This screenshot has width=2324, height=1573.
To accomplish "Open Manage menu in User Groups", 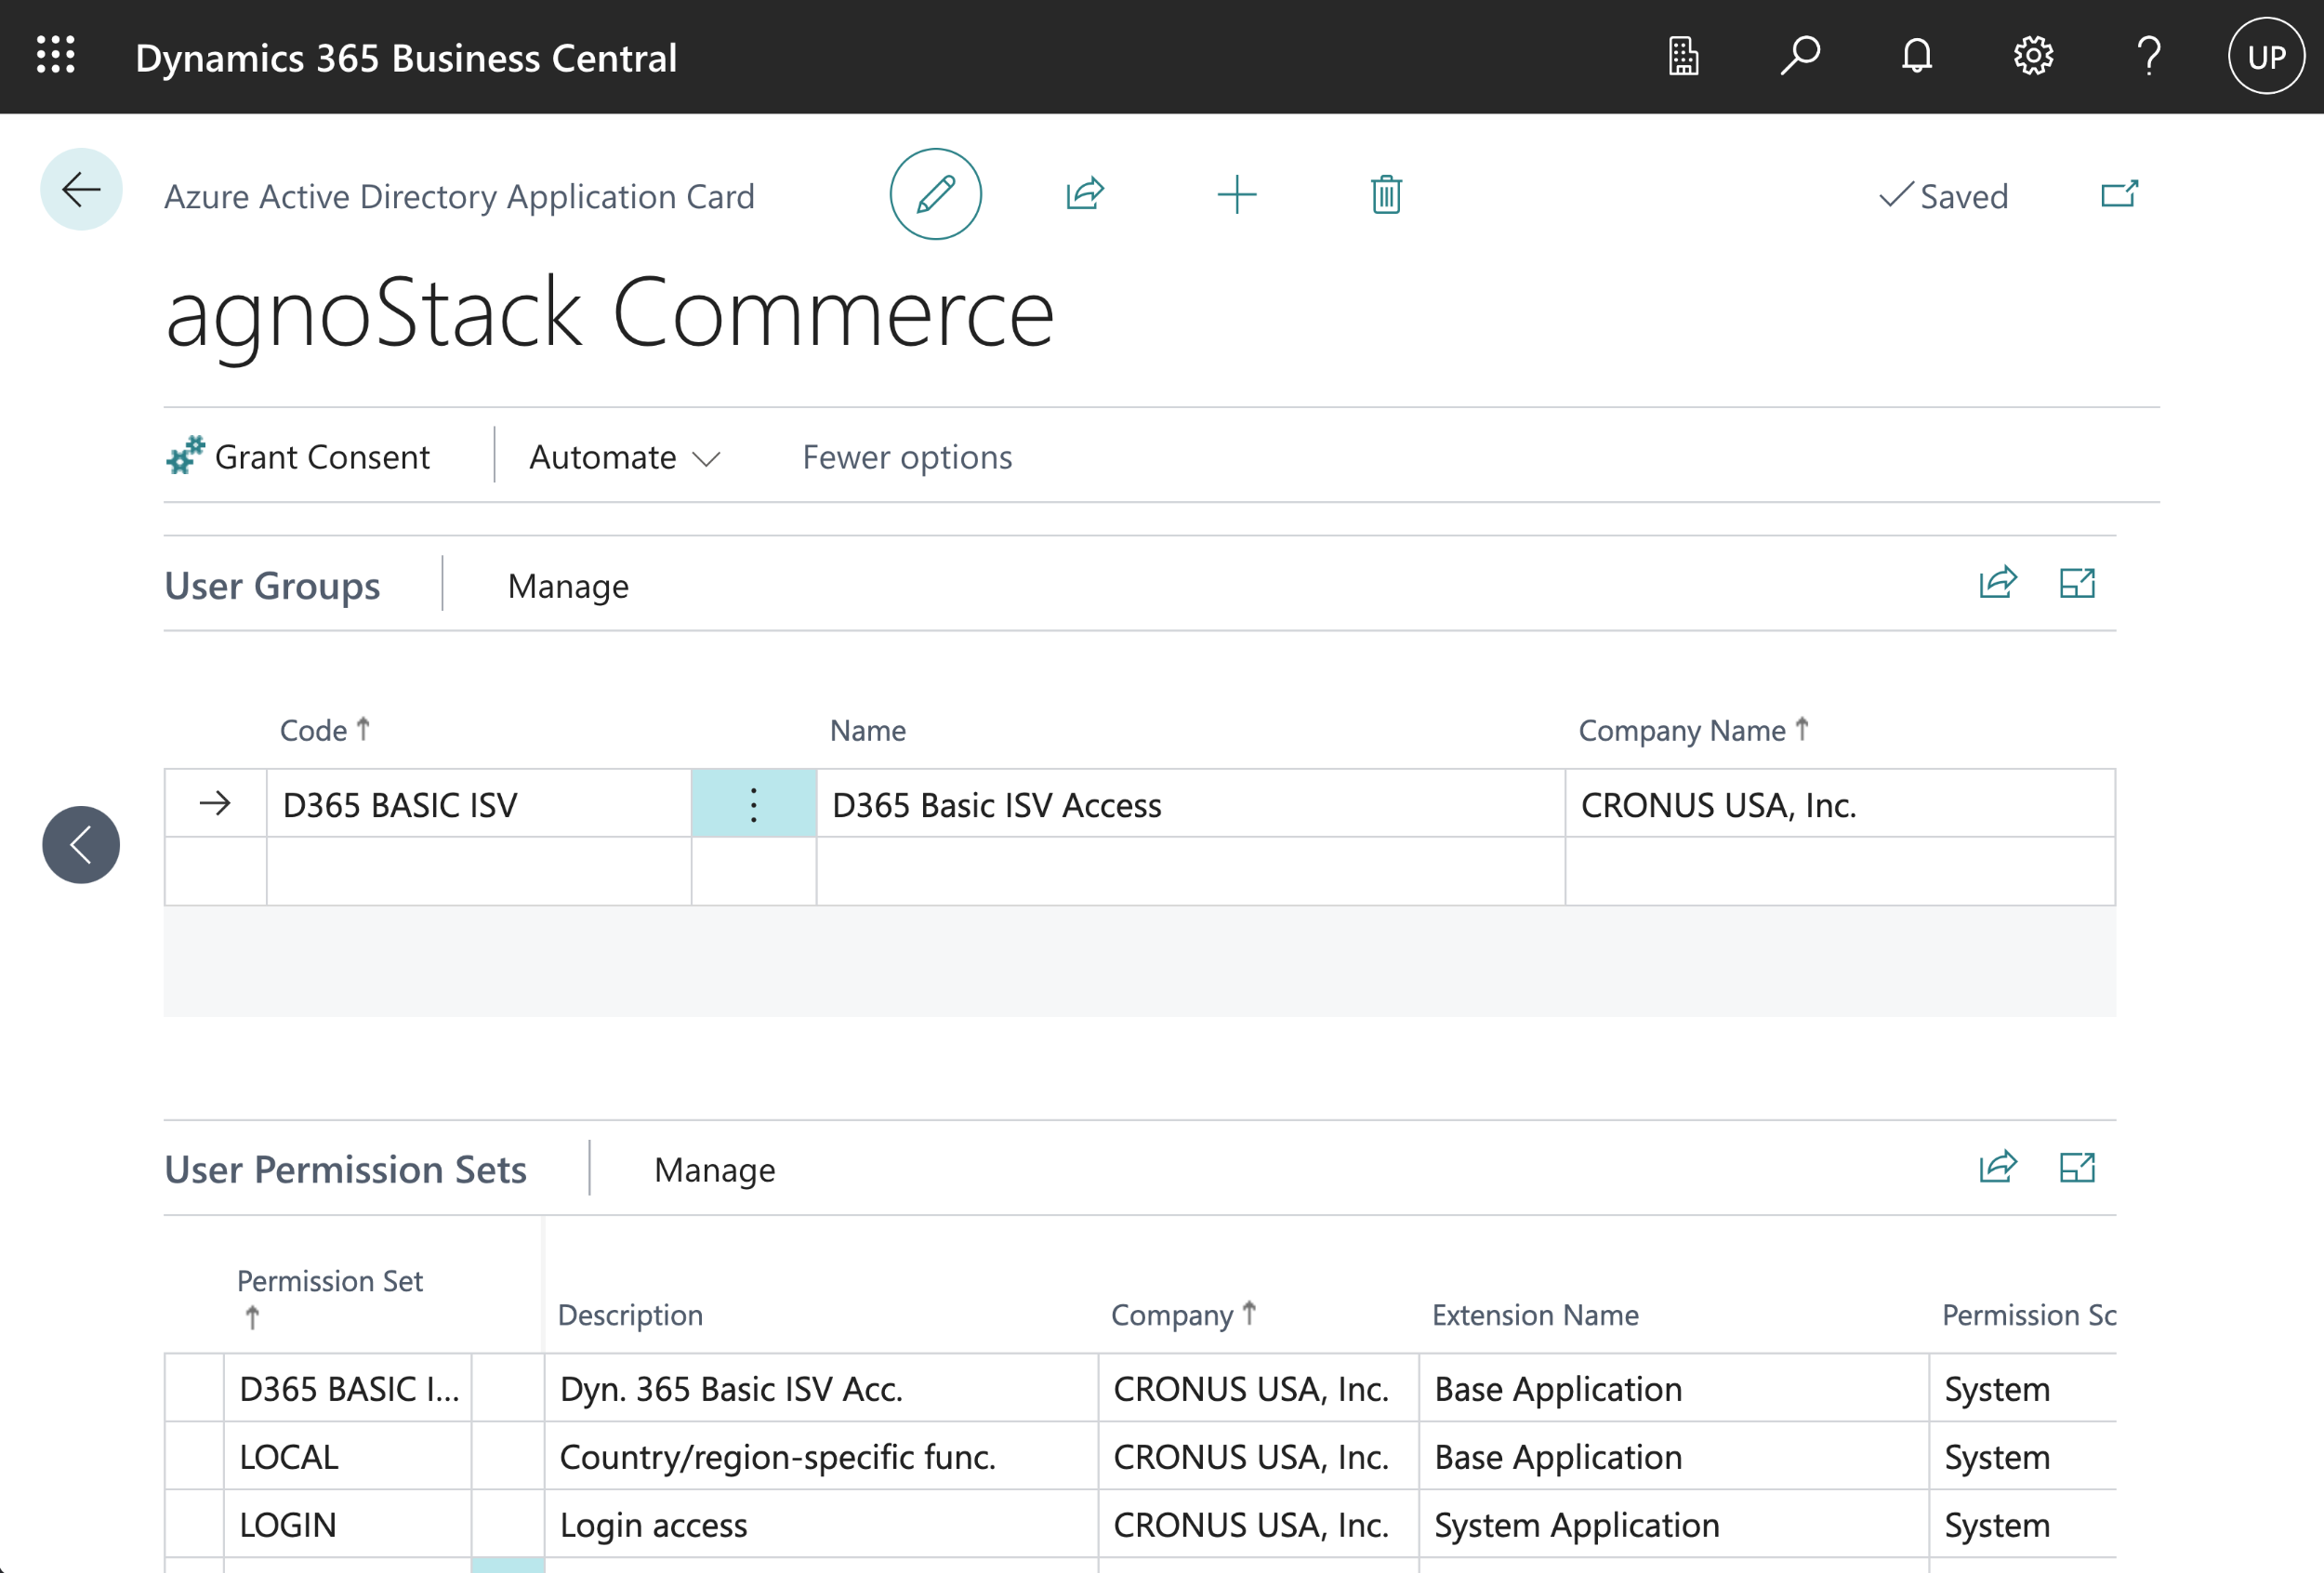I will pos(568,586).
